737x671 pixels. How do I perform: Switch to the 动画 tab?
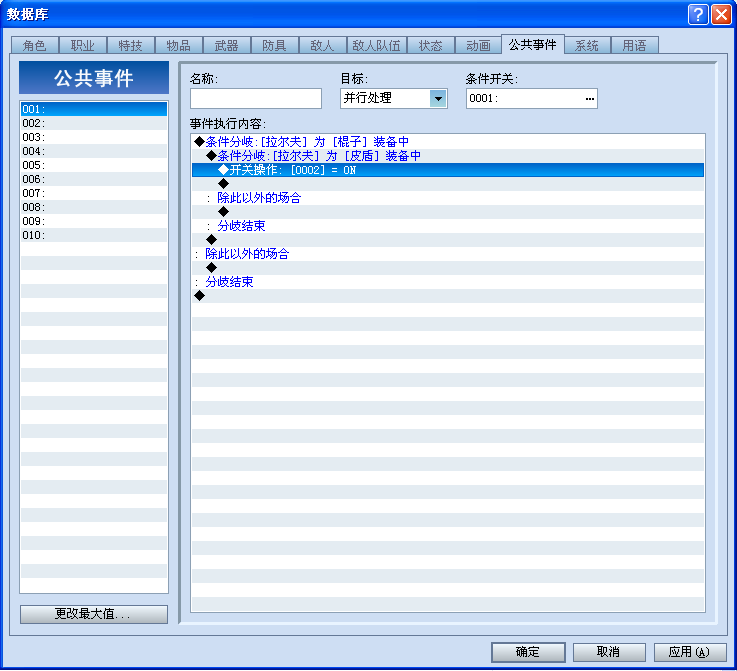click(x=478, y=46)
